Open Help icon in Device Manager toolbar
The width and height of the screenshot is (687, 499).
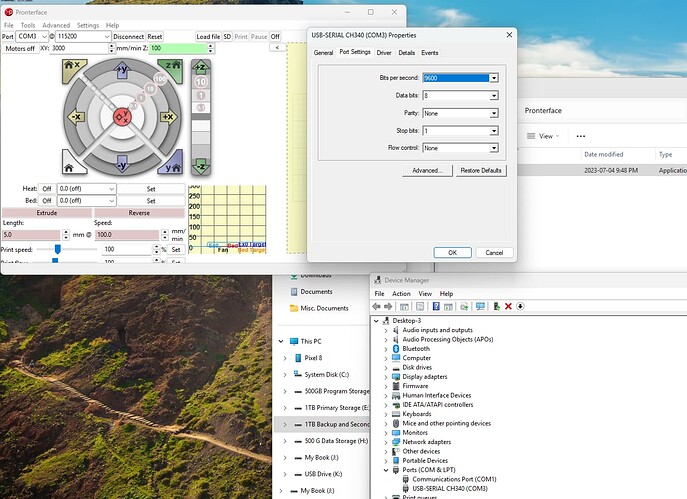[436, 306]
